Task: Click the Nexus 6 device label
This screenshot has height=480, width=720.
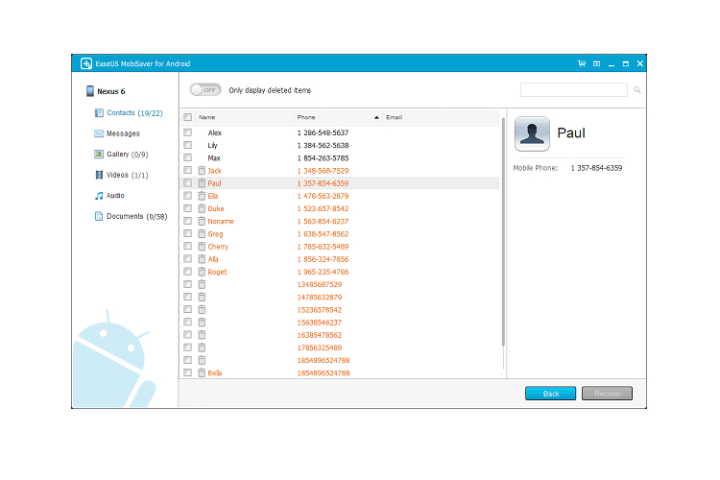Action: (111, 91)
